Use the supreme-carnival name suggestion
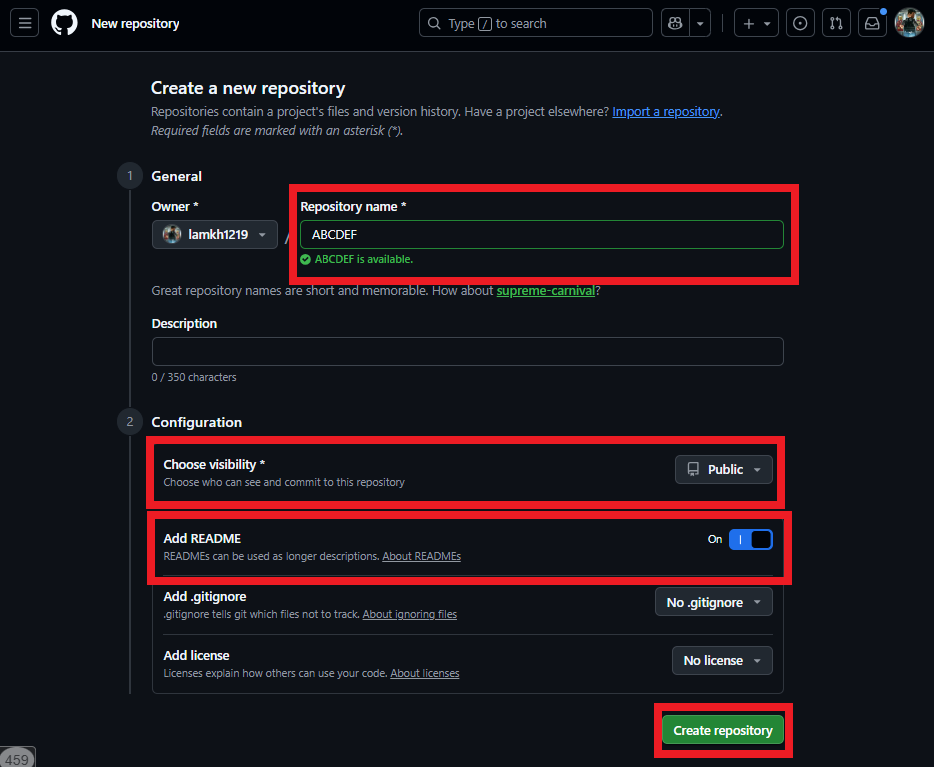The width and height of the screenshot is (934, 767). tap(545, 291)
